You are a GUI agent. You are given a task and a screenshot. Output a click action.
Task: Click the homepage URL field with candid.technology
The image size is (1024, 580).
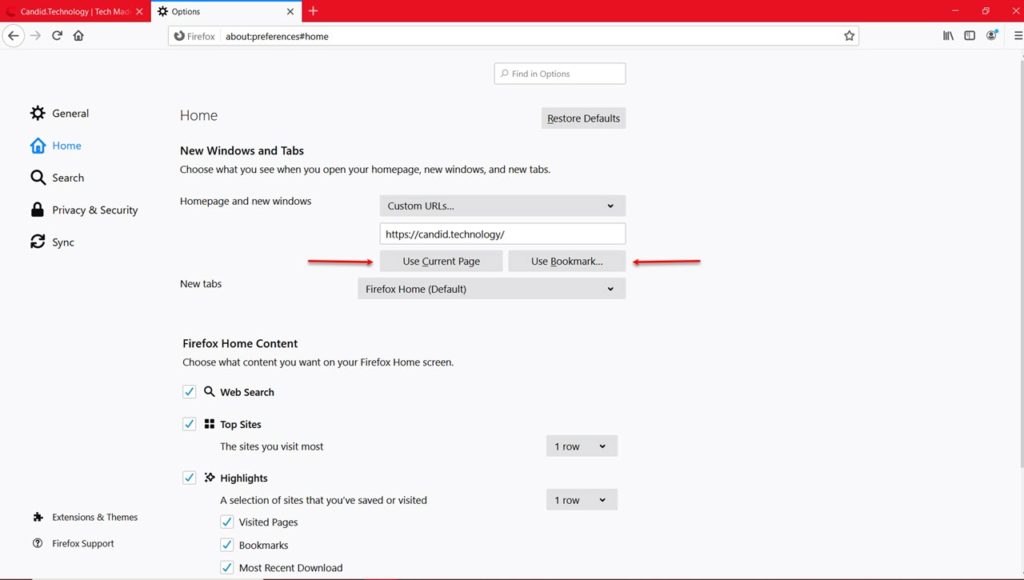coord(502,234)
